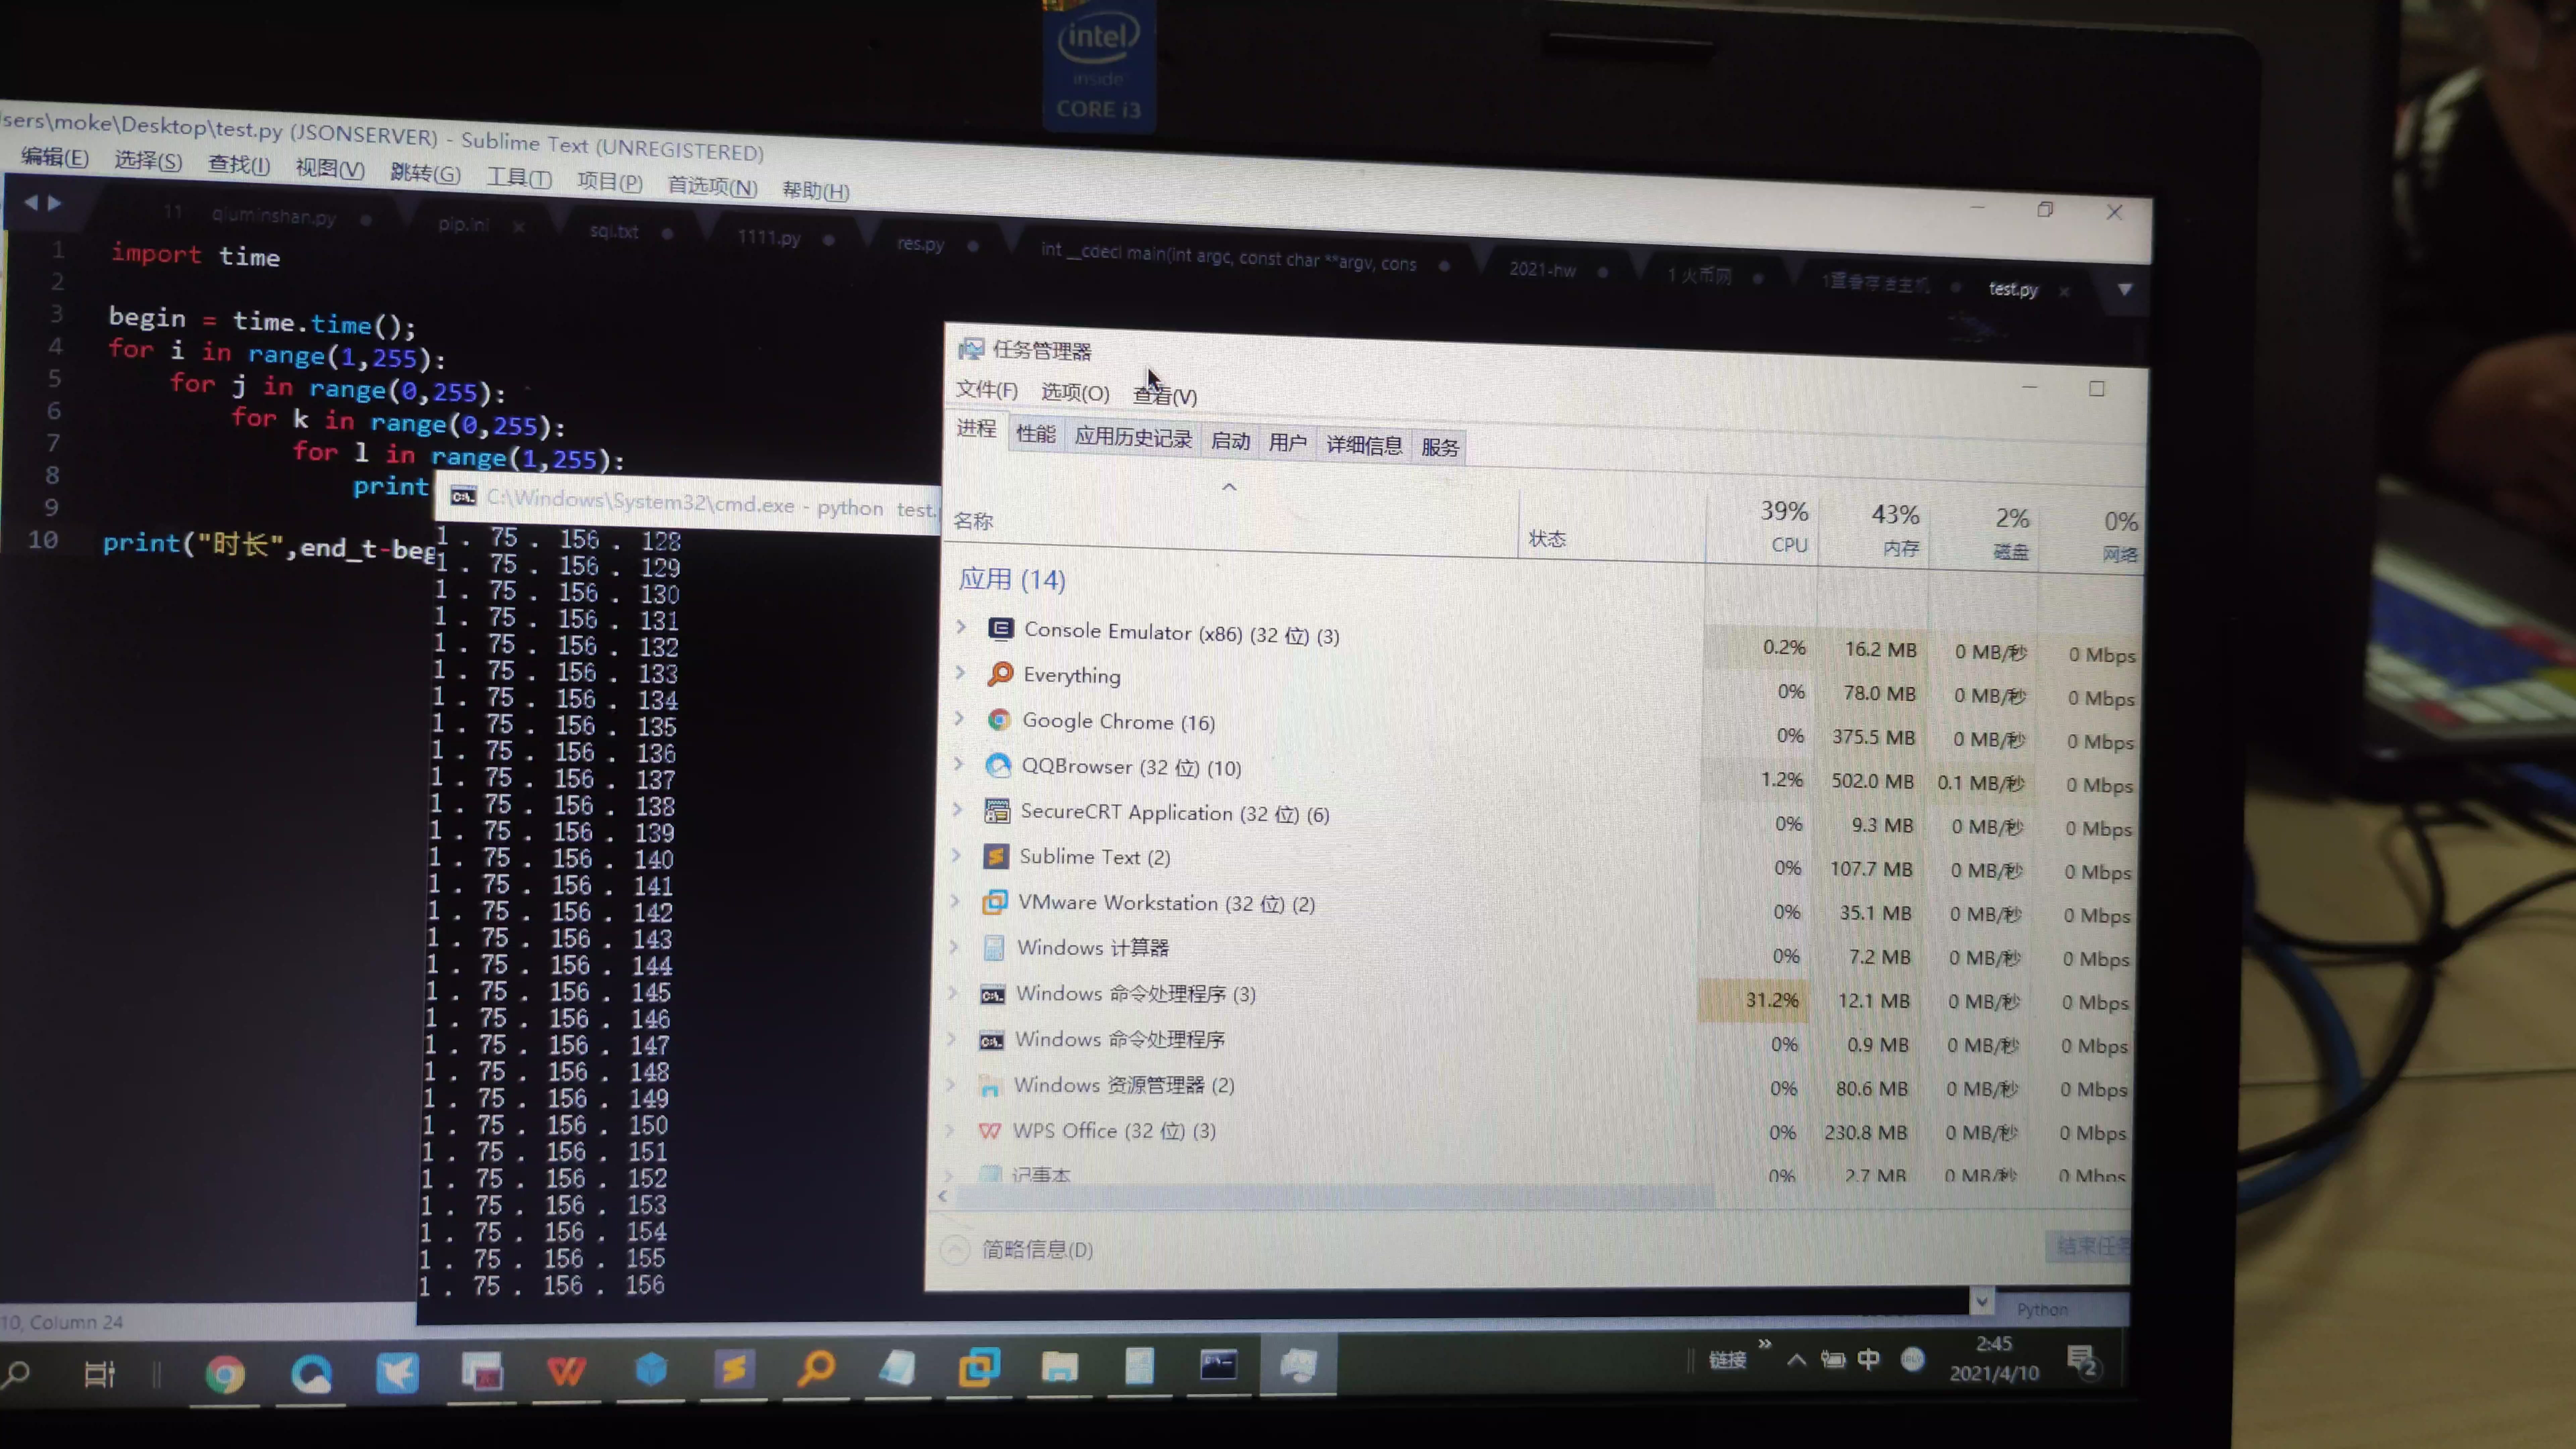This screenshot has width=2576, height=1449.
Task: Click the Everything process icon
Action: [x=1000, y=674]
